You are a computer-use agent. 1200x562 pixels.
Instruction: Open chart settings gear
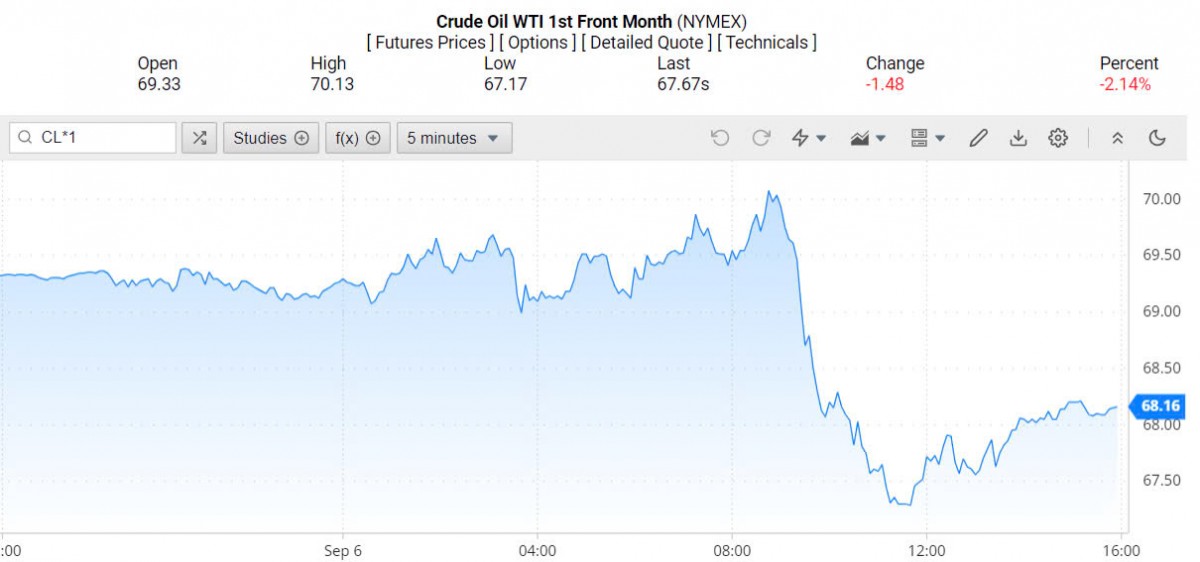(1058, 138)
